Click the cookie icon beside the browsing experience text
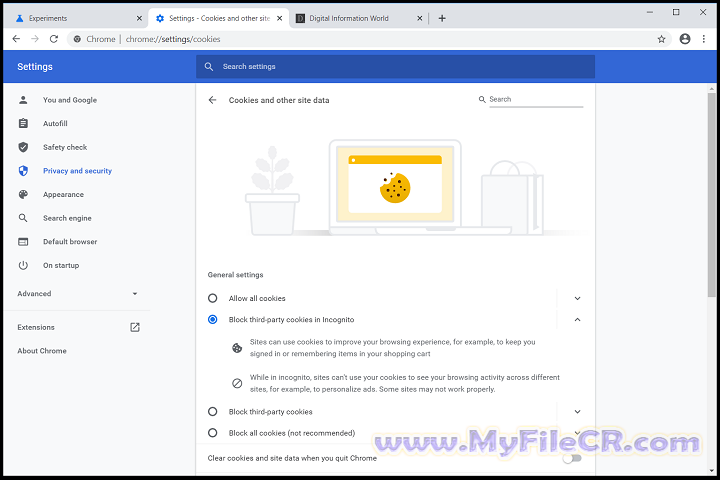720x480 pixels. 237,348
